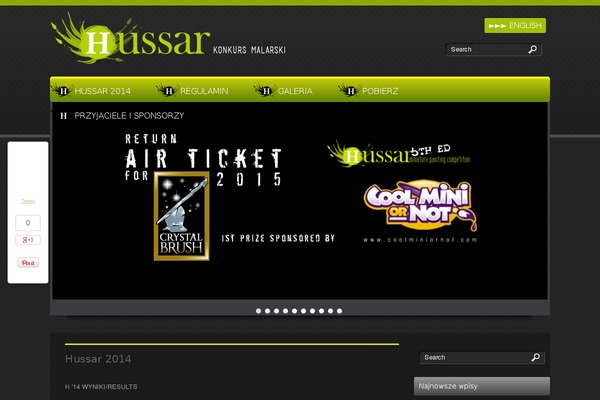Open the Pobierz menu item
Viewport: 600px width, 400px height.
point(380,91)
